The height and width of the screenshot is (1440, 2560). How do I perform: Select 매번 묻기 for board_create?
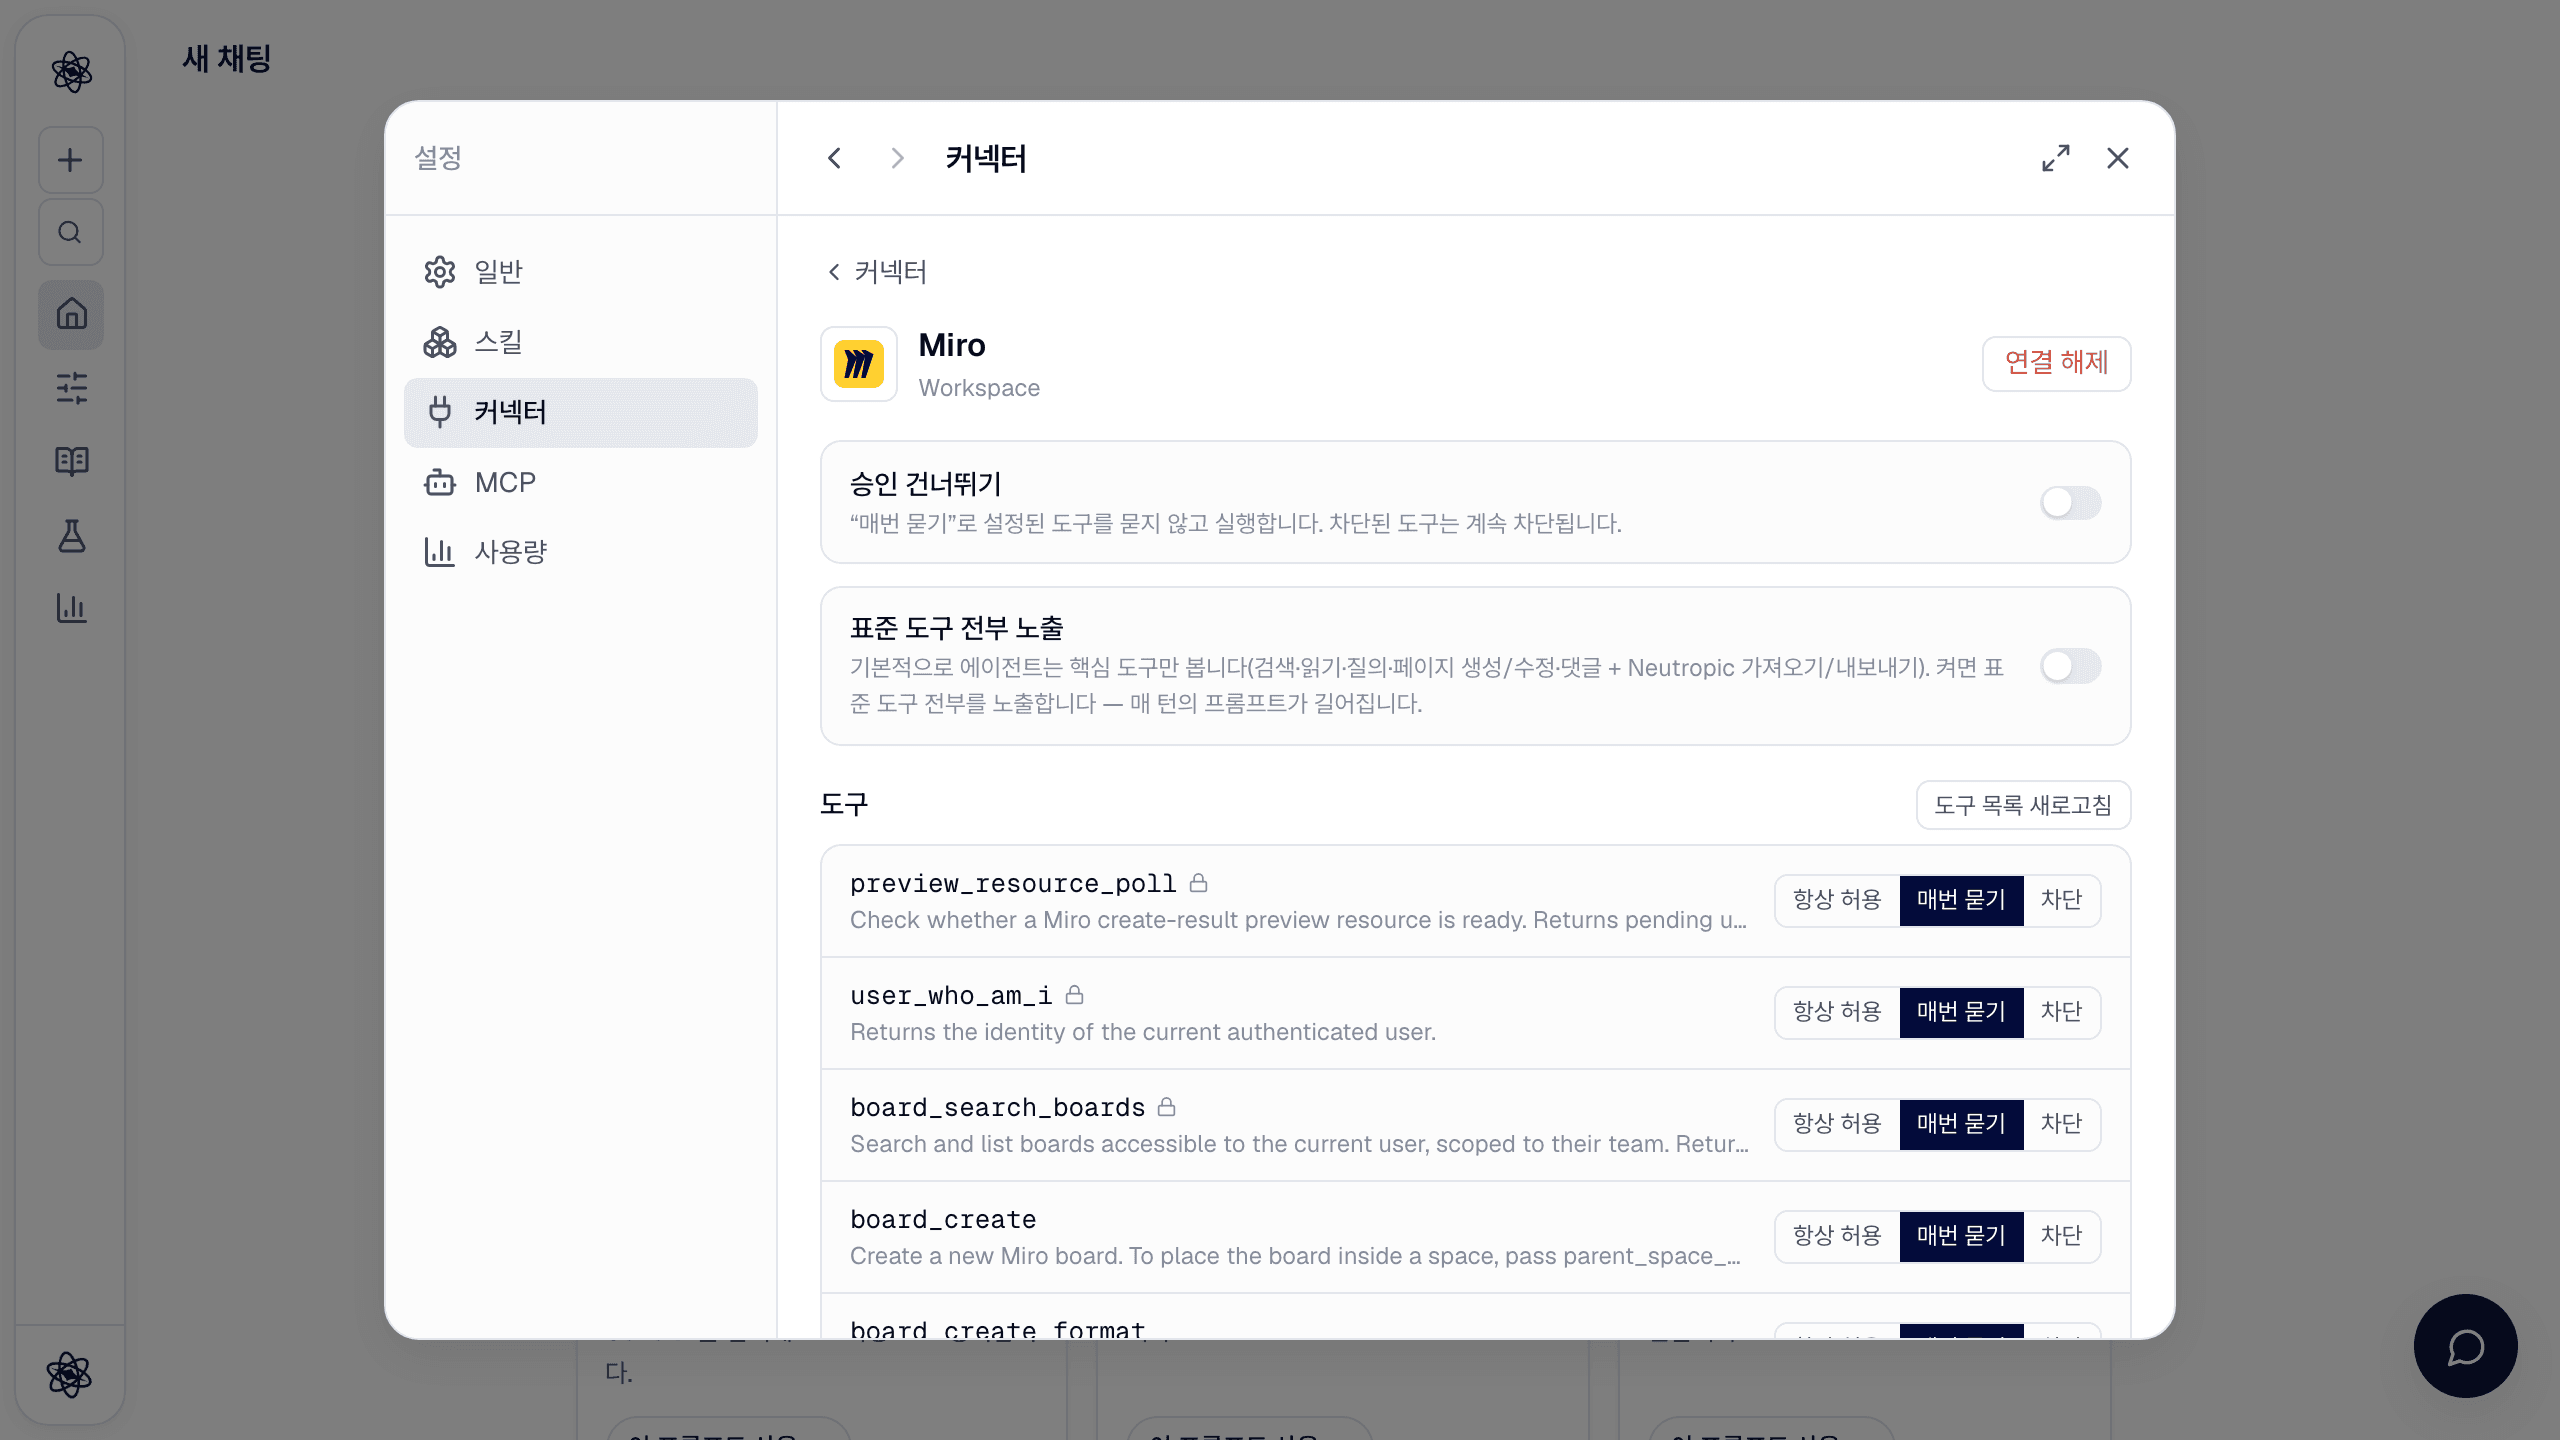coord(1961,1236)
